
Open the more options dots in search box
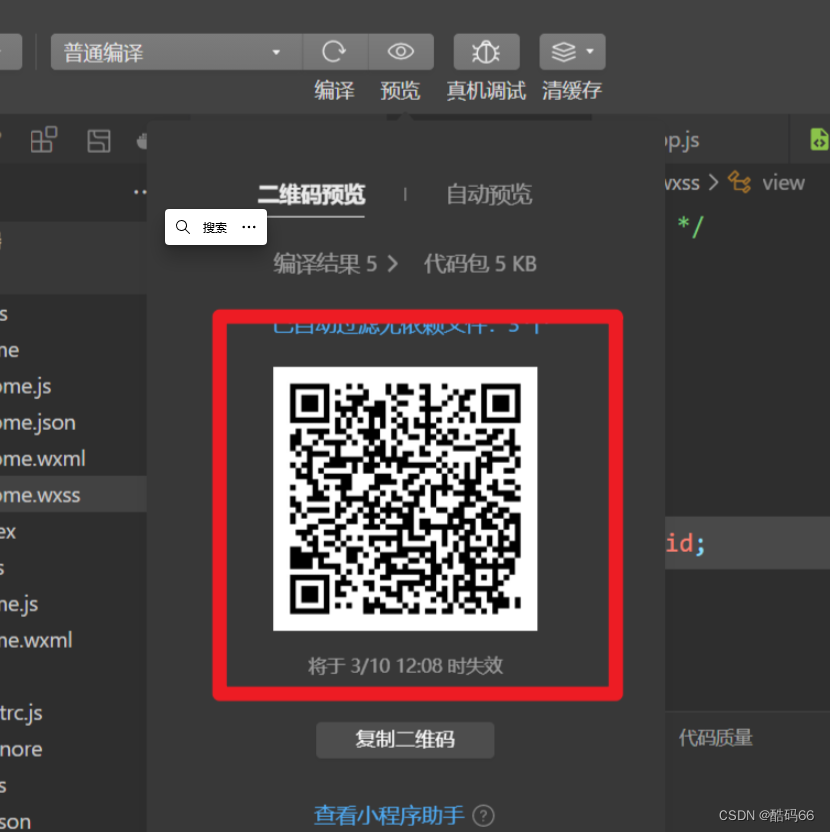click(x=249, y=227)
